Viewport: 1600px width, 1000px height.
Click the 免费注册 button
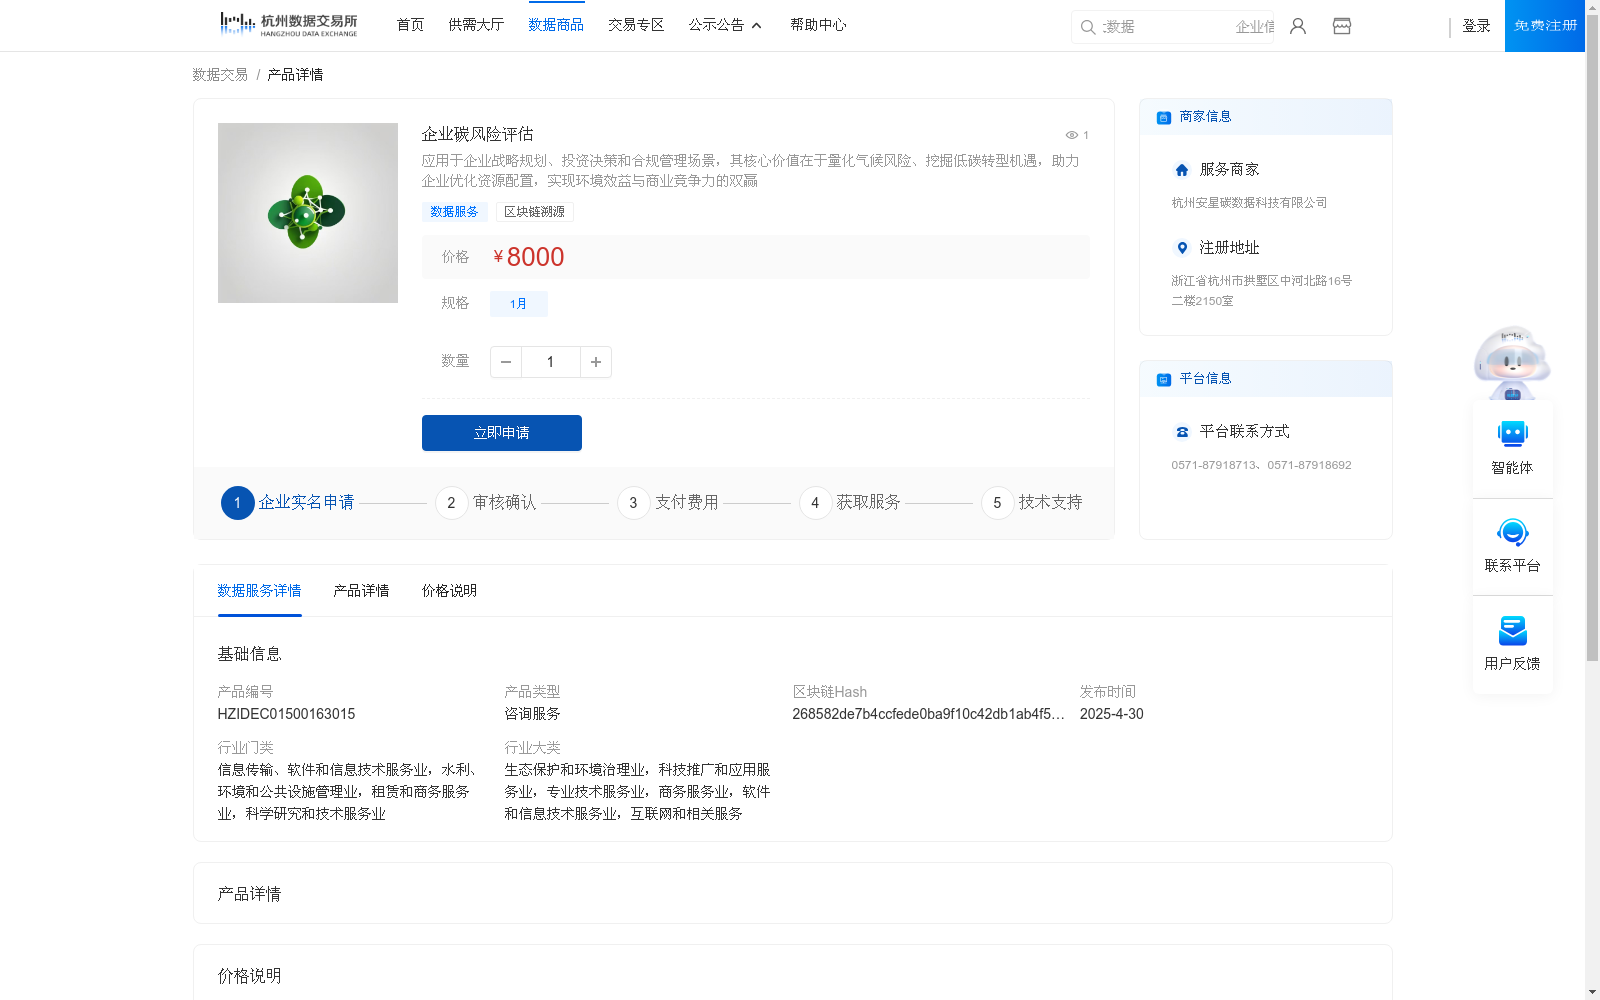point(1545,26)
